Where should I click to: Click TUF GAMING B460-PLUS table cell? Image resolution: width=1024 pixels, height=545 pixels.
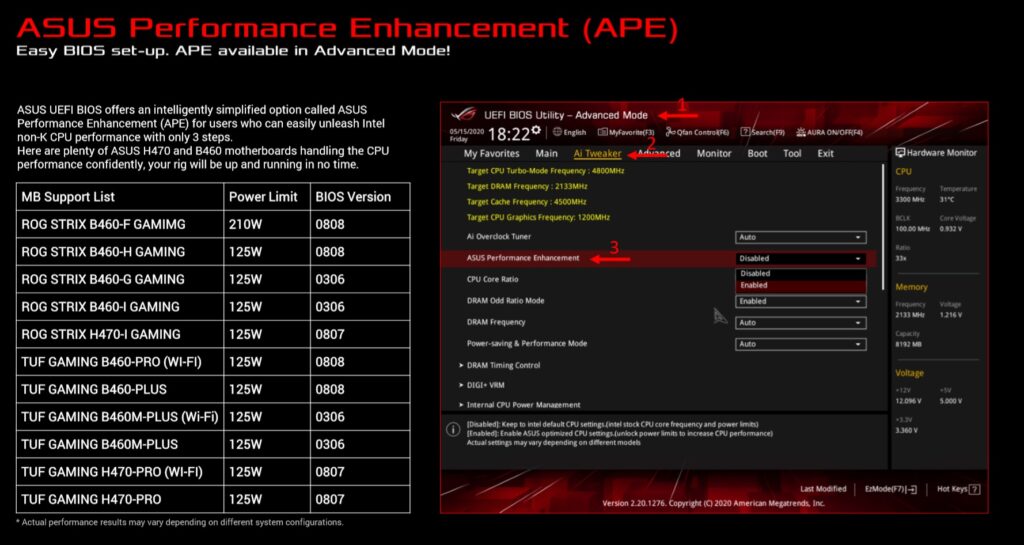[120, 390]
